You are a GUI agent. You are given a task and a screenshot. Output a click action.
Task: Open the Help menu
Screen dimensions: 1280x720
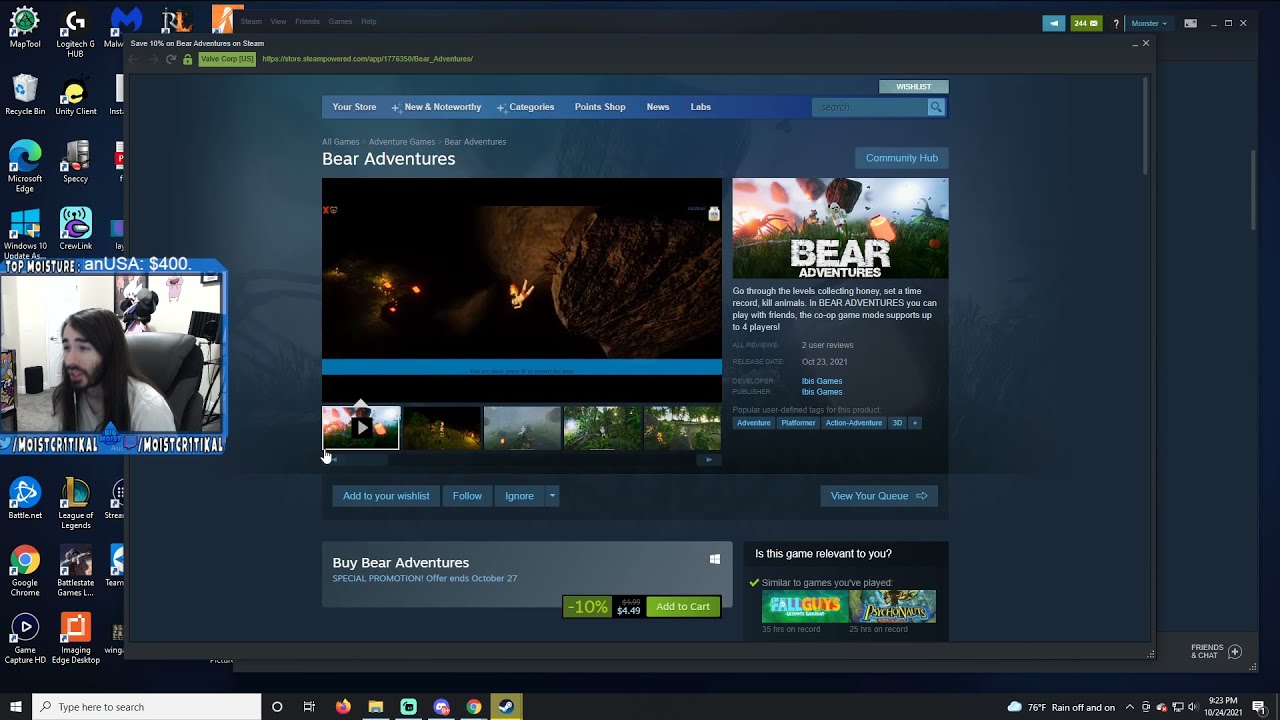point(369,21)
